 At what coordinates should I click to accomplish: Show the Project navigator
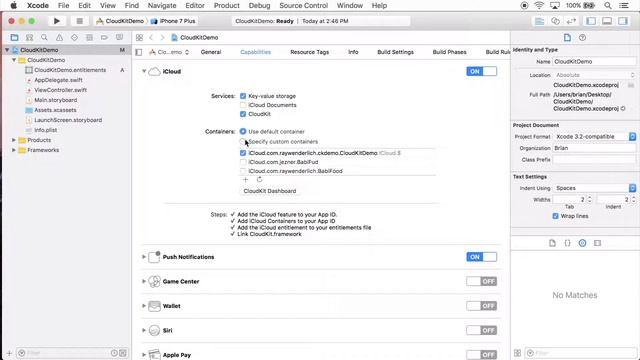[x=14, y=38]
